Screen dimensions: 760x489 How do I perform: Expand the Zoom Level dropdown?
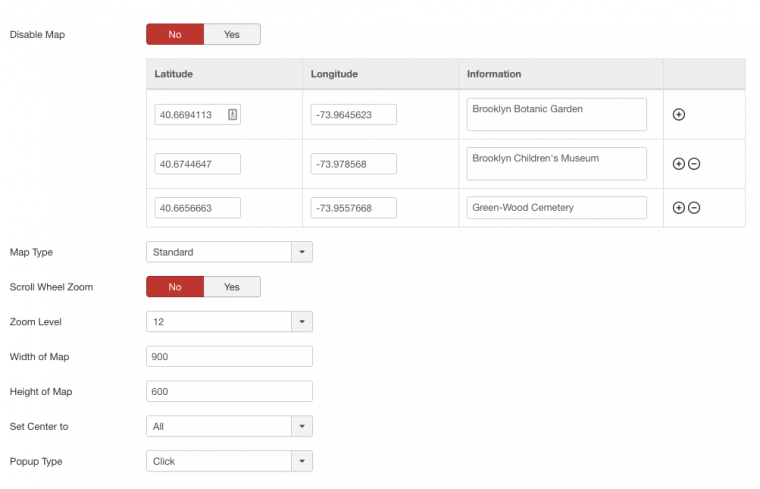coord(229,322)
